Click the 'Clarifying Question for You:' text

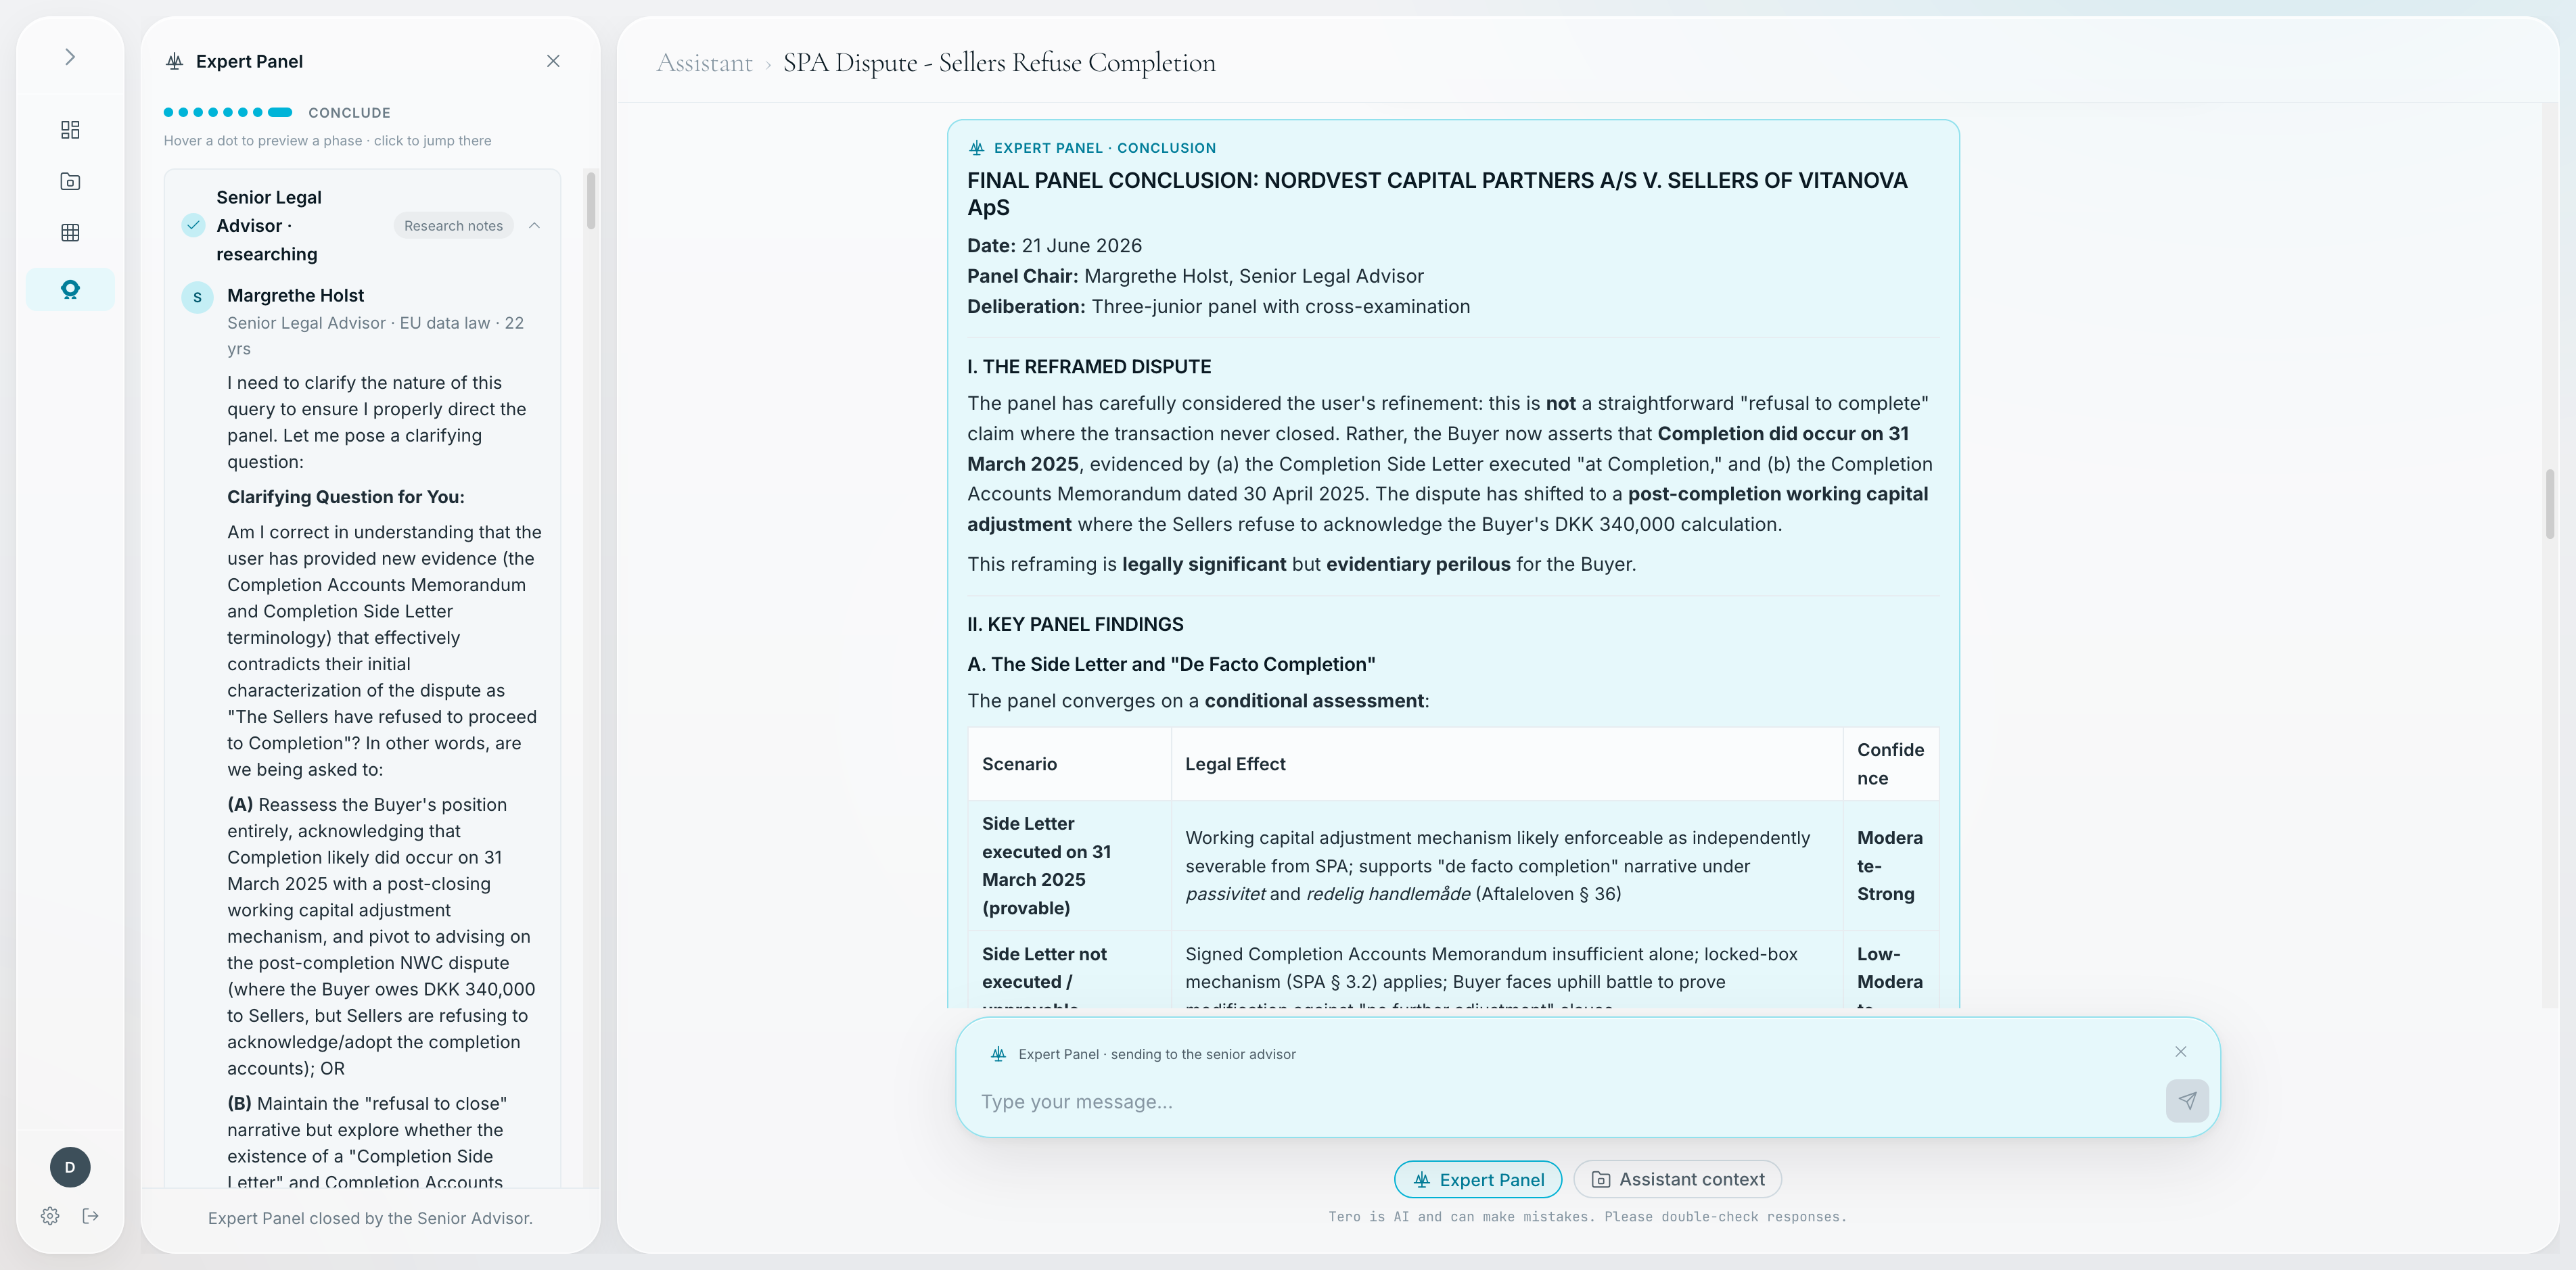point(346,497)
